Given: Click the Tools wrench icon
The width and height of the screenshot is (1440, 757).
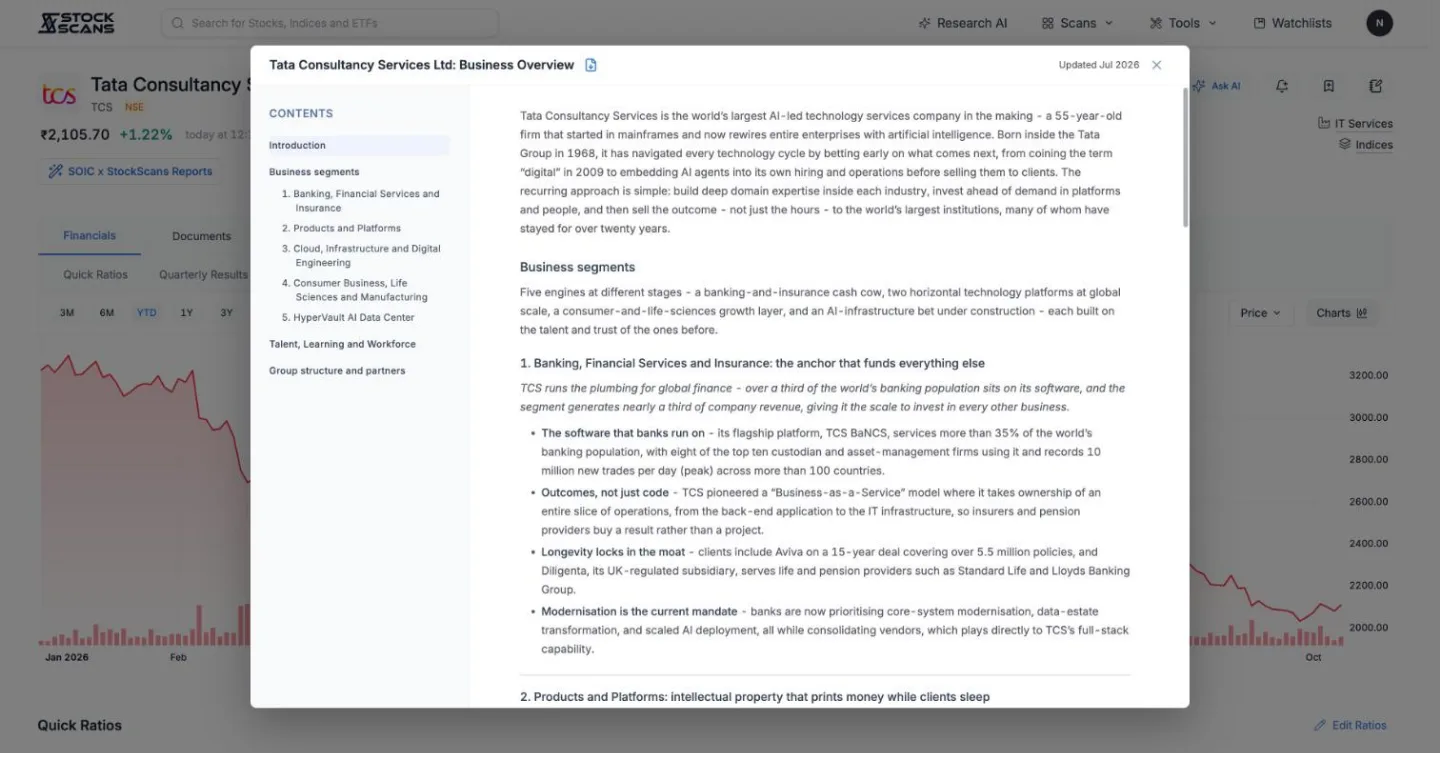Looking at the screenshot, I should (1156, 23).
